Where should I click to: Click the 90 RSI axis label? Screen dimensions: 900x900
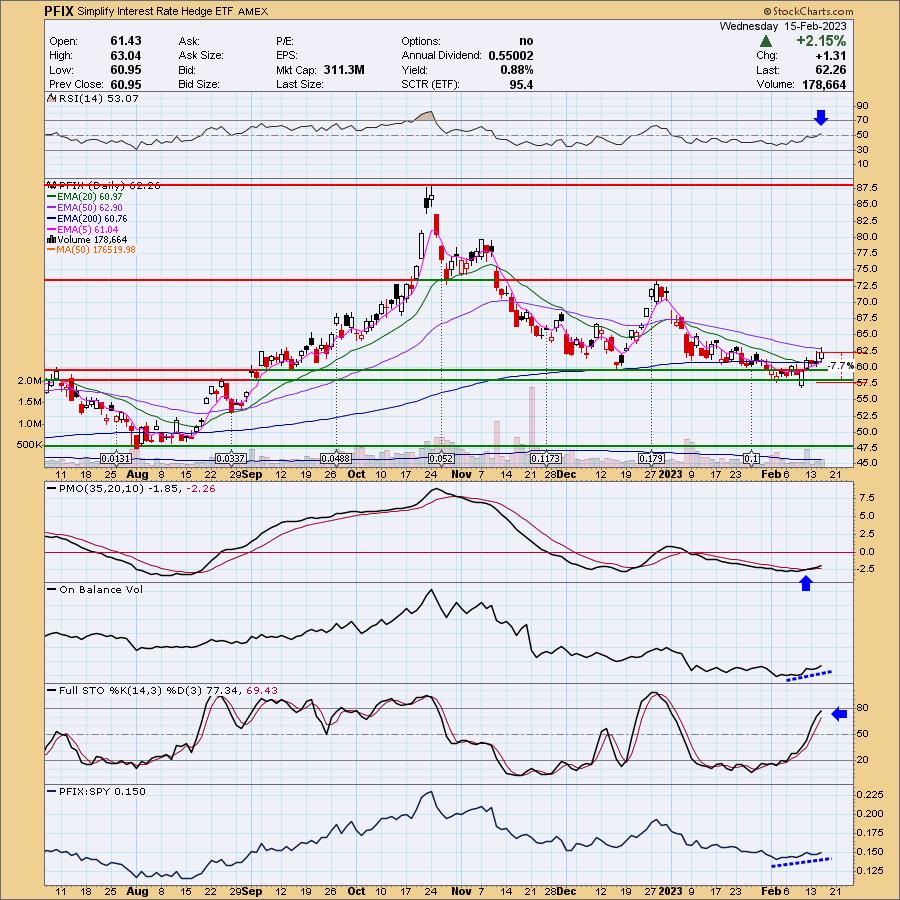(x=862, y=106)
